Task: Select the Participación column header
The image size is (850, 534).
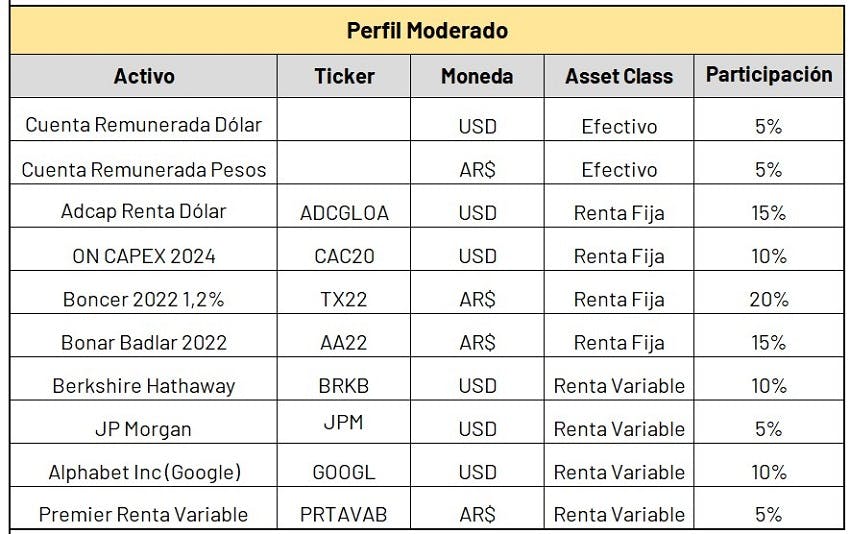Action: pyautogui.click(x=769, y=75)
